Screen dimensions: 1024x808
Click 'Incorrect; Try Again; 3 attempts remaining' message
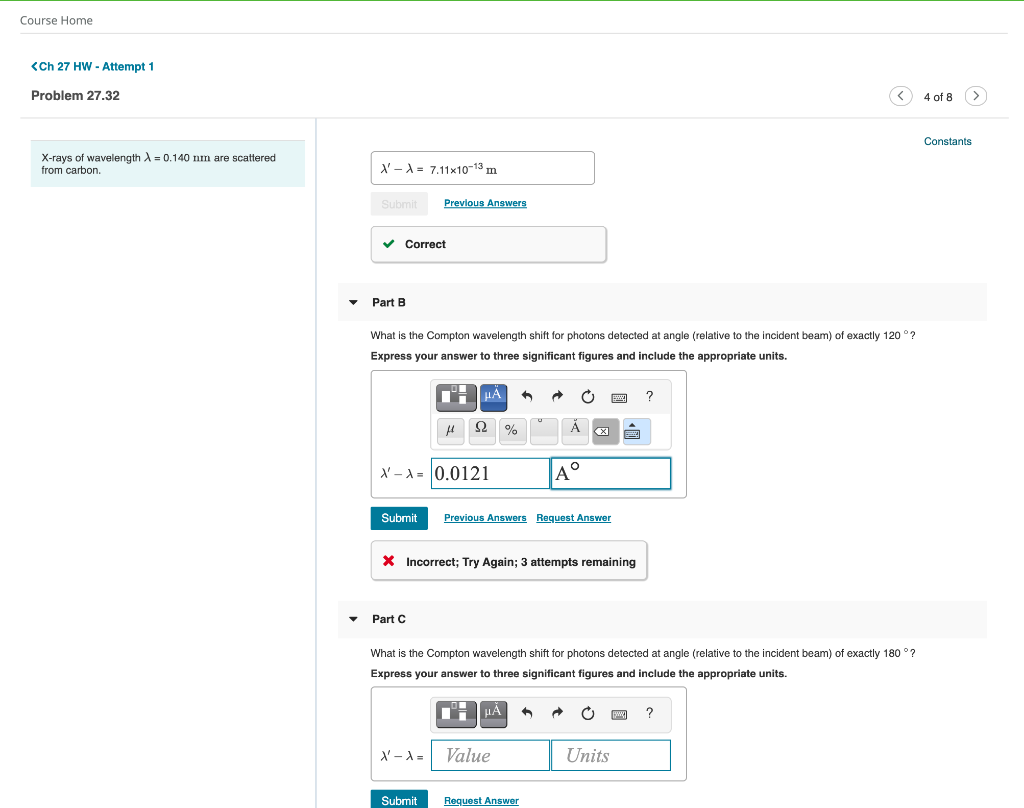(509, 561)
